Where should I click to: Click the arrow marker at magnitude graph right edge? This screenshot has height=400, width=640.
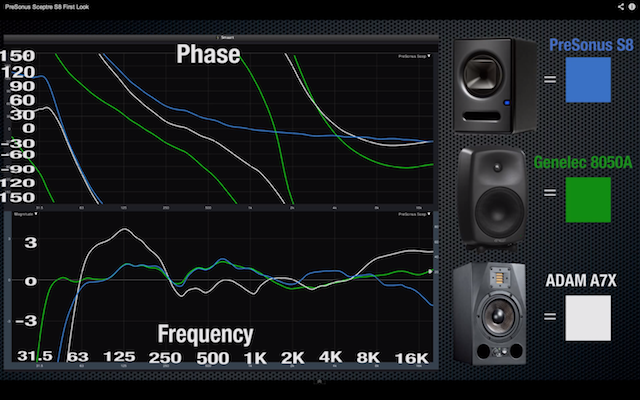tap(430, 271)
